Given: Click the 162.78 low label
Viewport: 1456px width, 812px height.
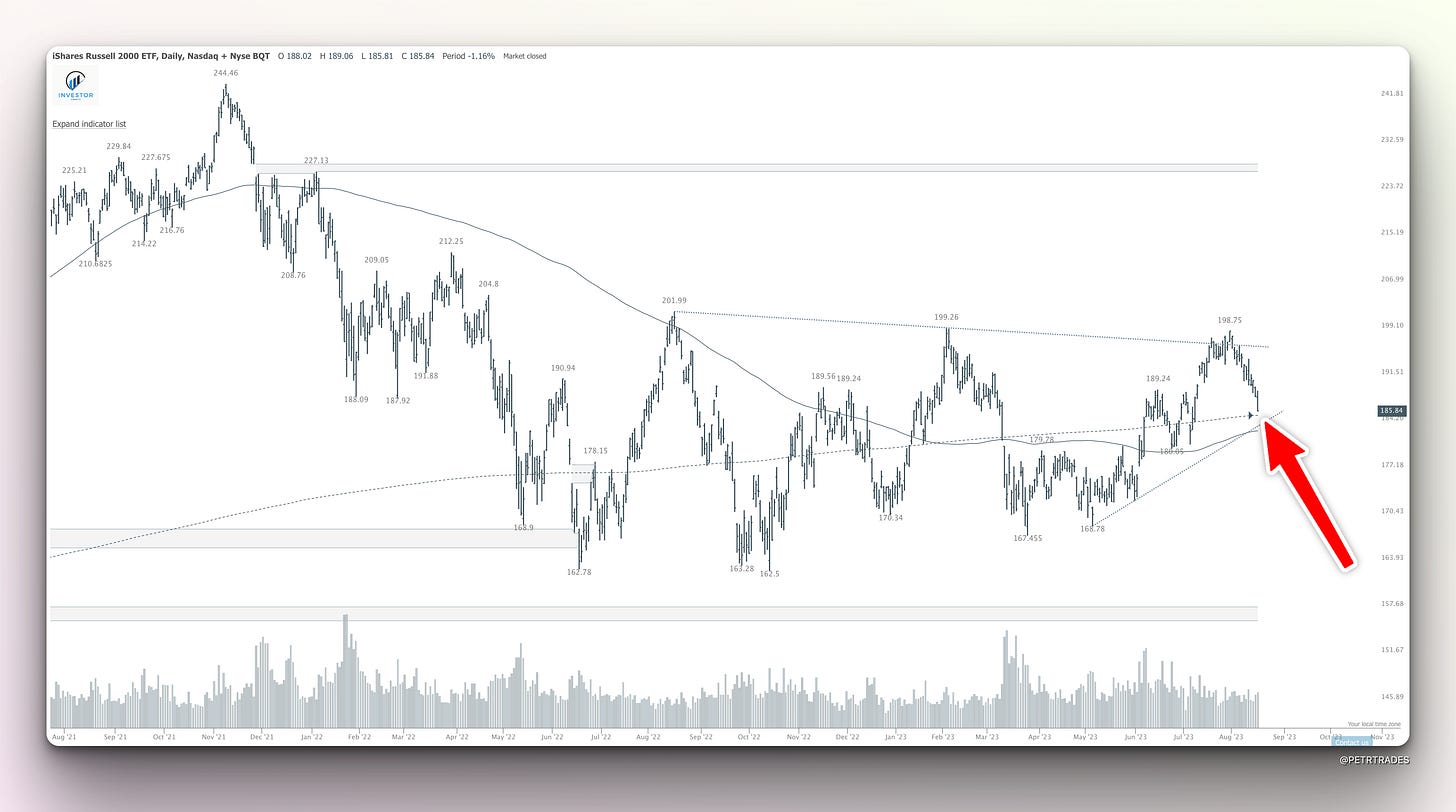Looking at the screenshot, I should [x=578, y=572].
